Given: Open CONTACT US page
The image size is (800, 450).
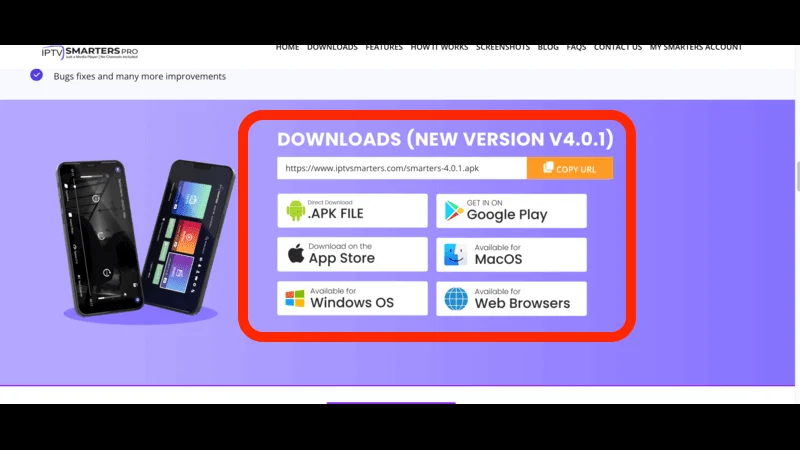Looking at the screenshot, I should [618, 48].
